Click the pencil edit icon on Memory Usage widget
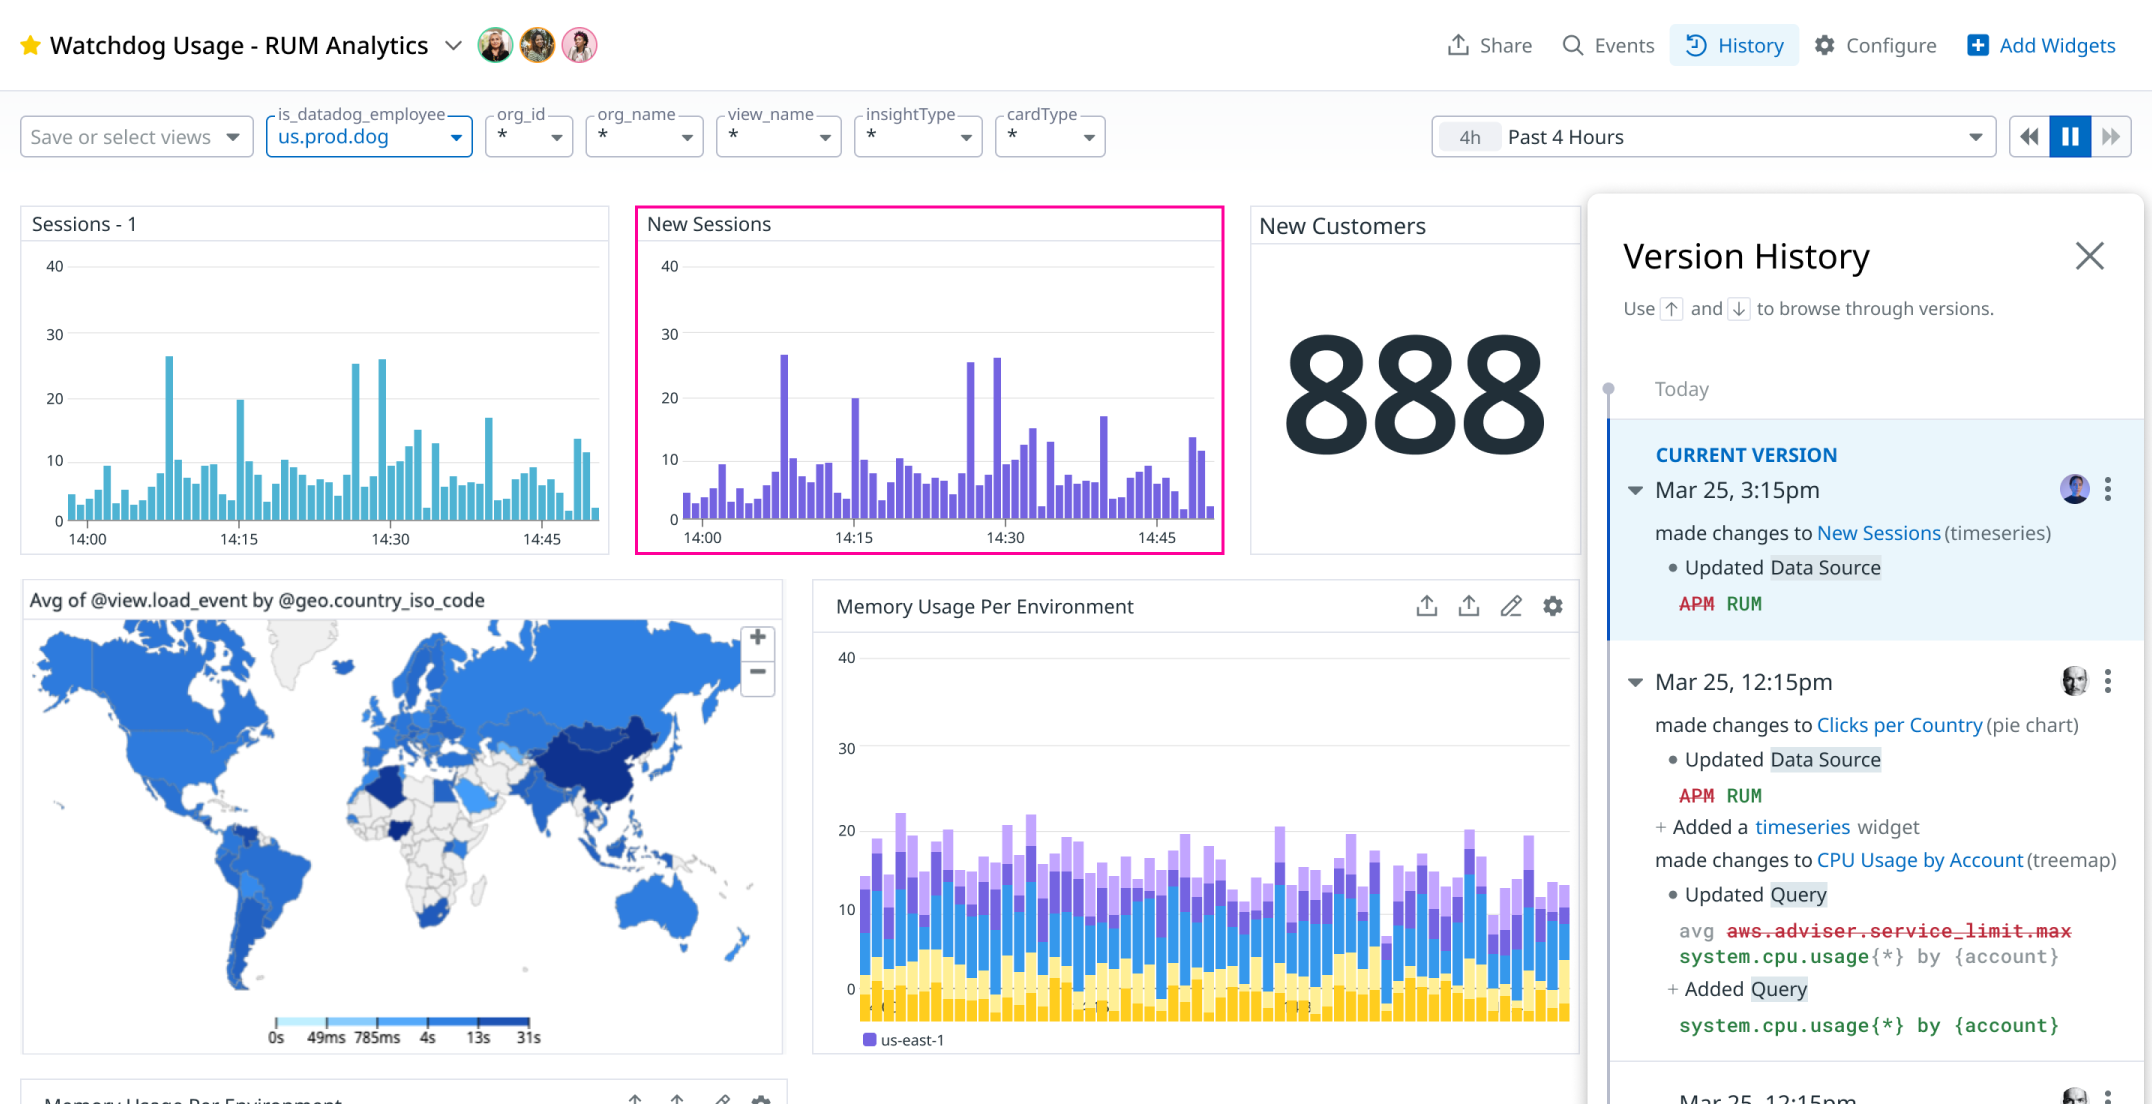 1511,606
